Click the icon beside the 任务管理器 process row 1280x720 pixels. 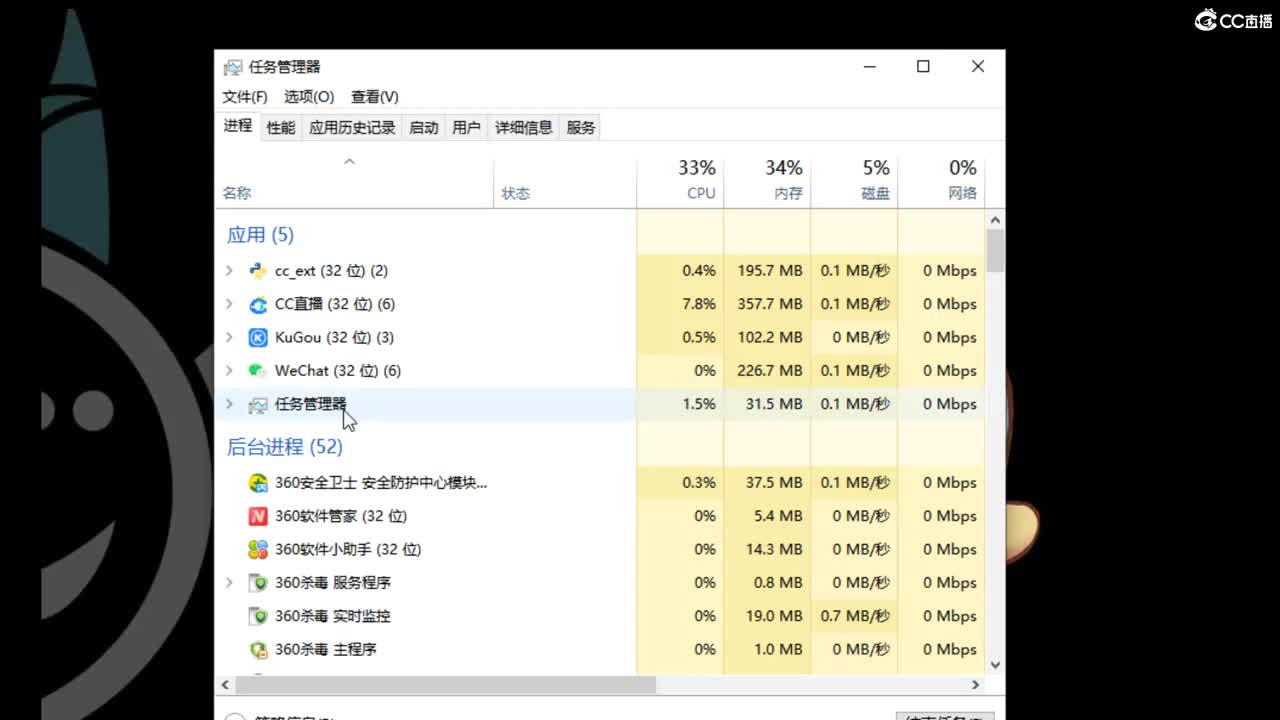pyautogui.click(x=258, y=404)
